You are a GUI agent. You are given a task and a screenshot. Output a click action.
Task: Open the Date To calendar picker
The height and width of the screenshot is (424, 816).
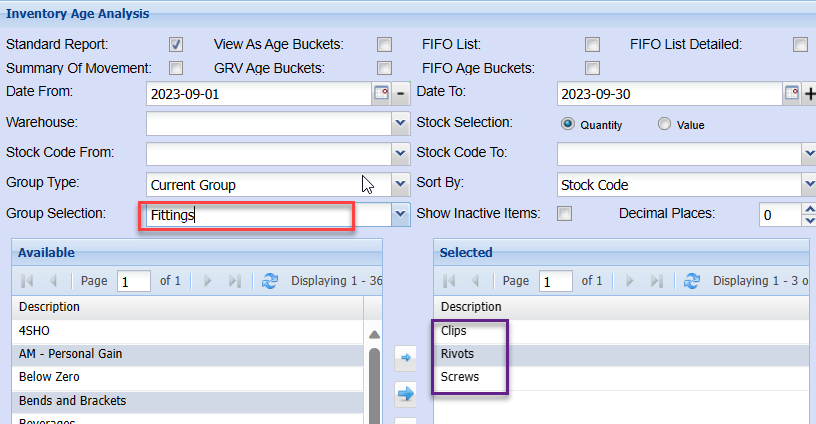(792, 94)
